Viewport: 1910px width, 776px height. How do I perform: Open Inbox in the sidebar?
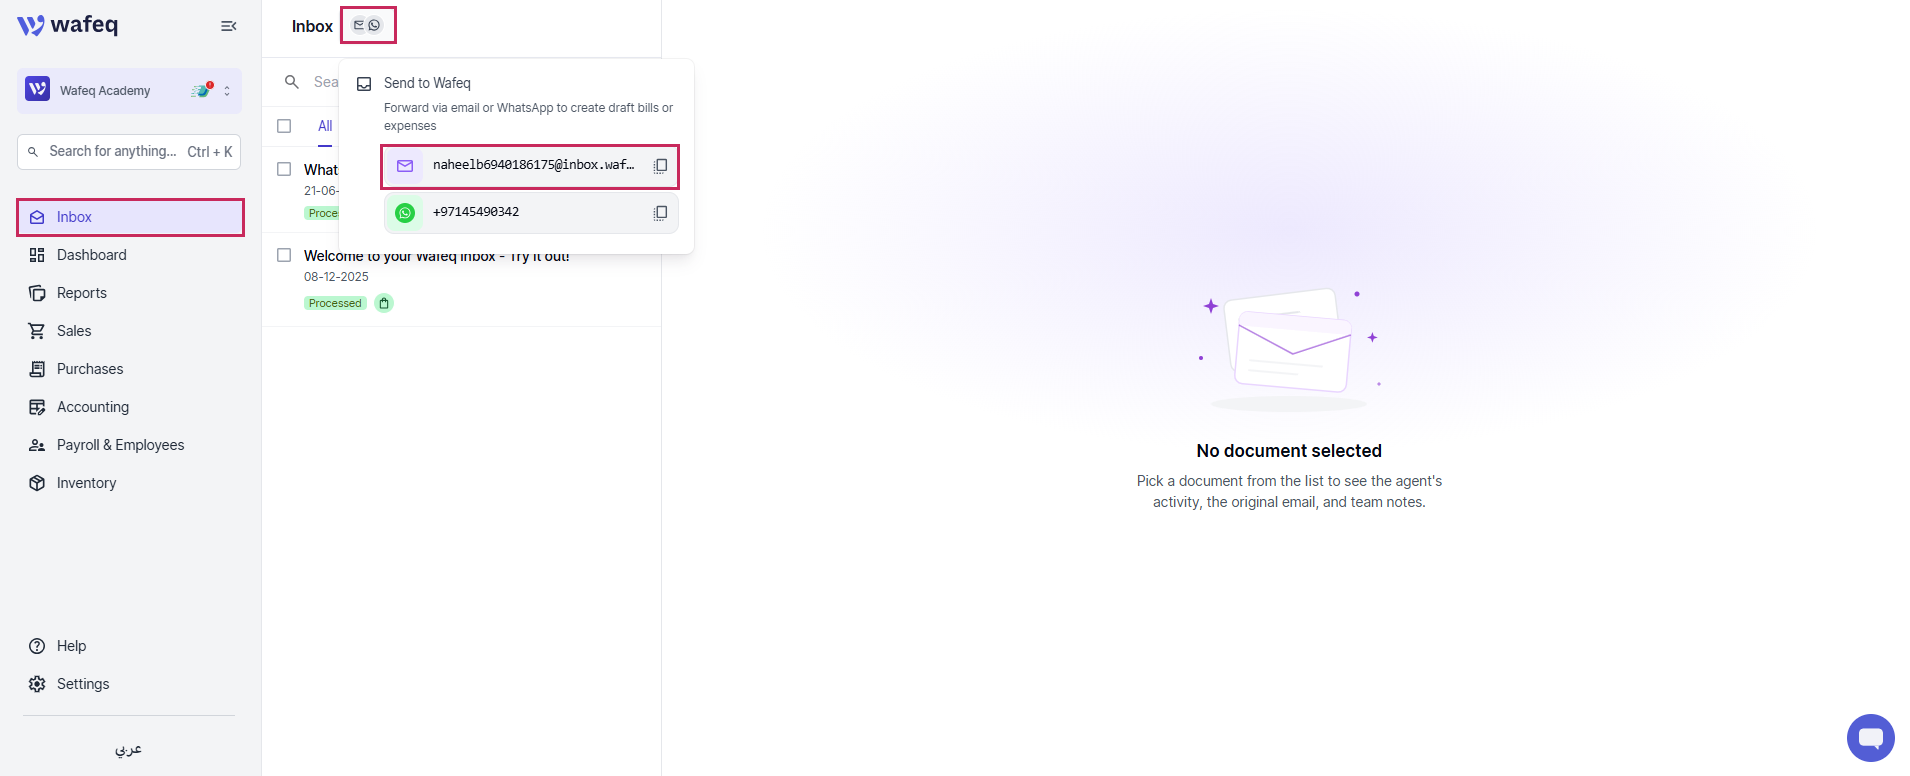[130, 217]
